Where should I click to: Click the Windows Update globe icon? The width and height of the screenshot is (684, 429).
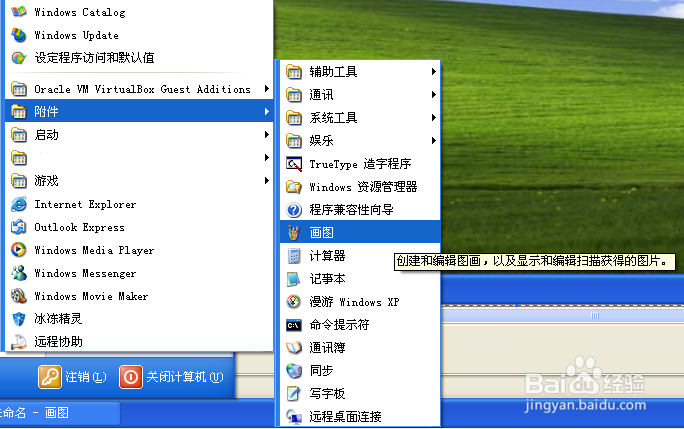point(19,35)
